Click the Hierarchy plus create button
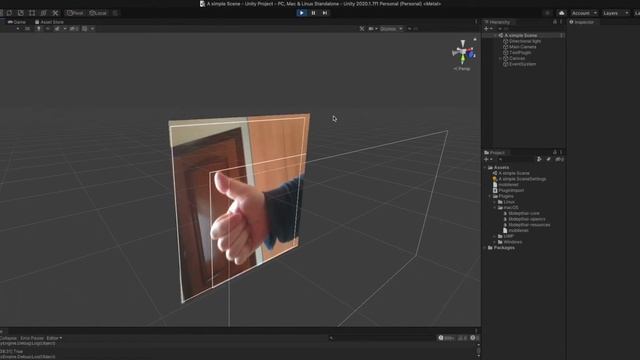The width and height of the screenshot is (640, 360). [486, 29]
